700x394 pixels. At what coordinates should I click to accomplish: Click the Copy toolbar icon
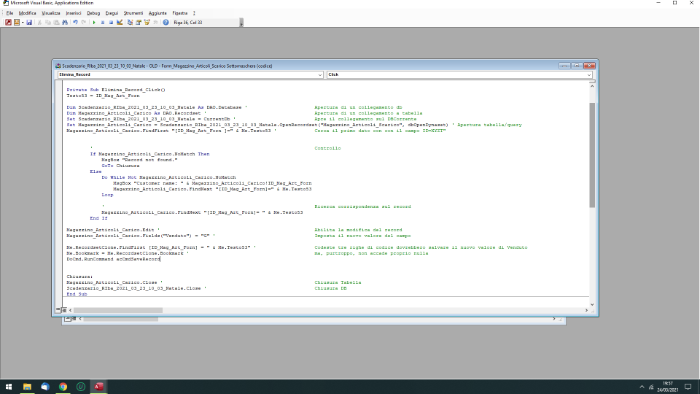[x=48, y=22]
